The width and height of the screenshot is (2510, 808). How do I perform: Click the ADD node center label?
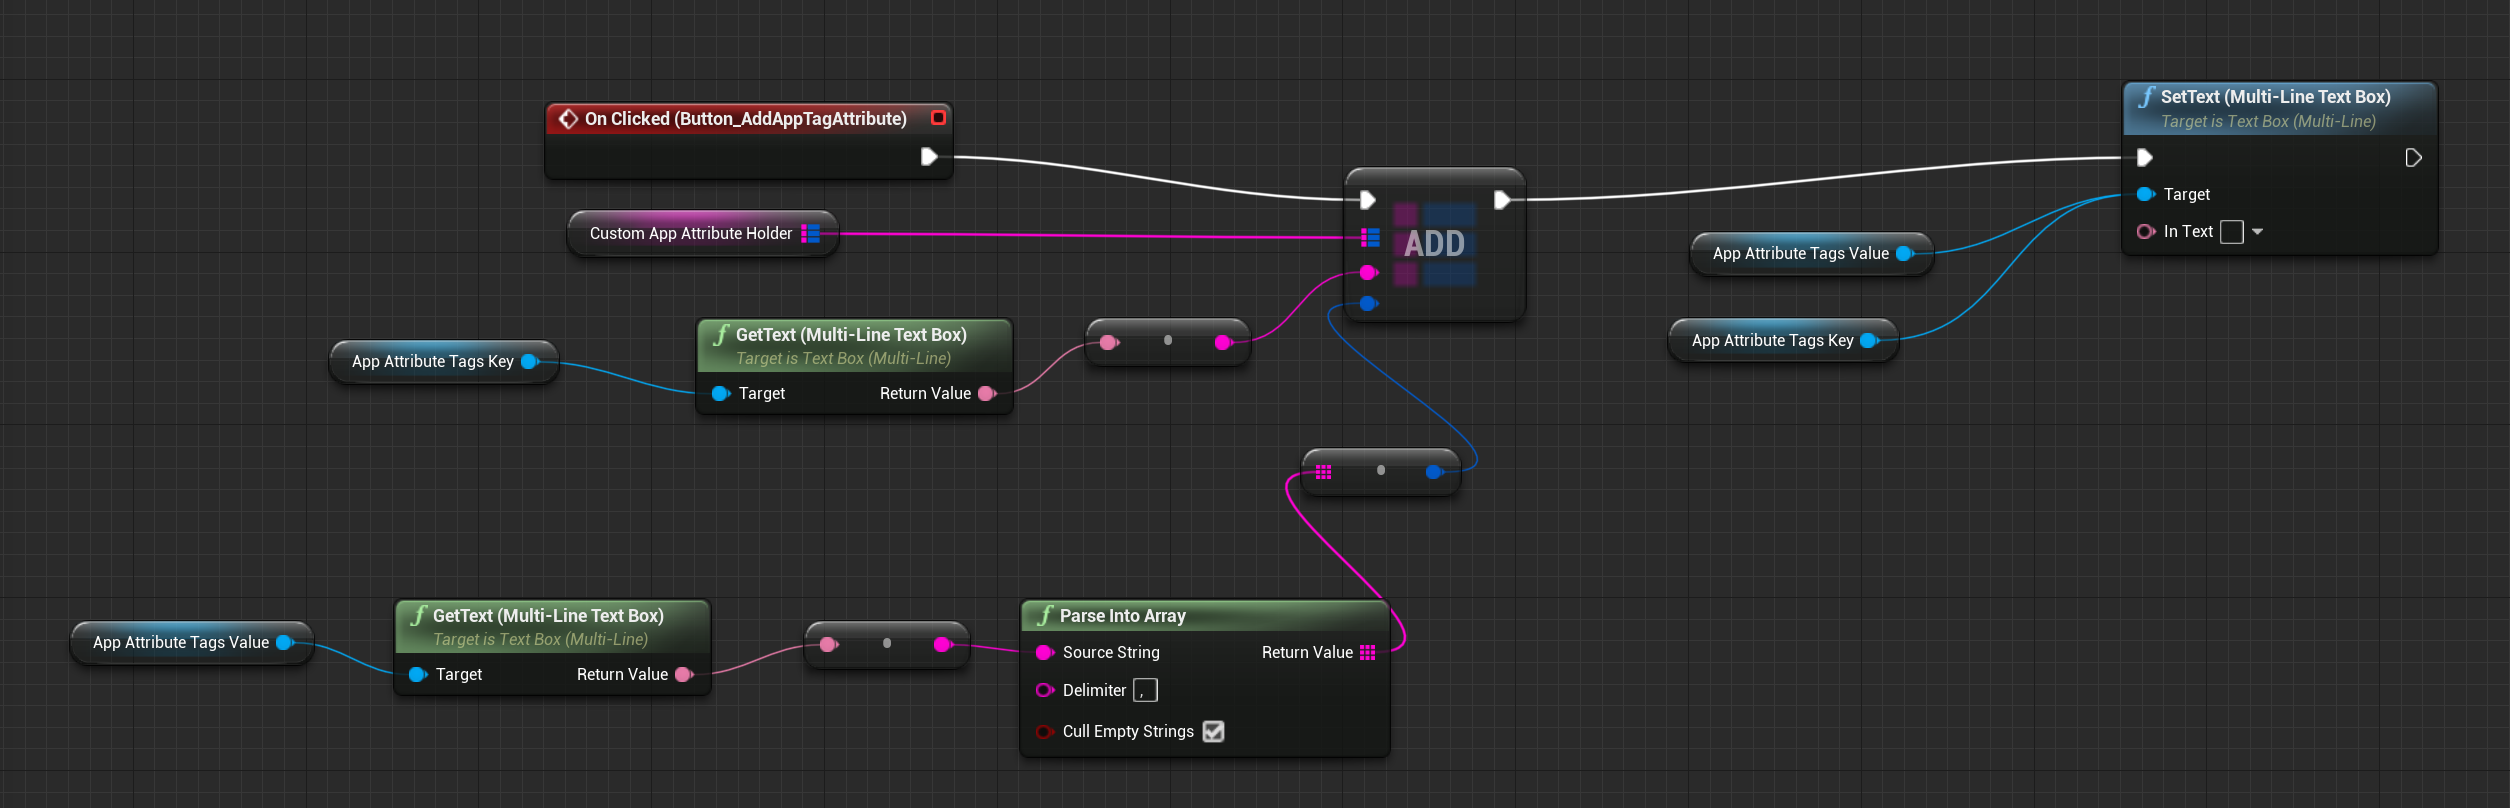point(1434,243)
